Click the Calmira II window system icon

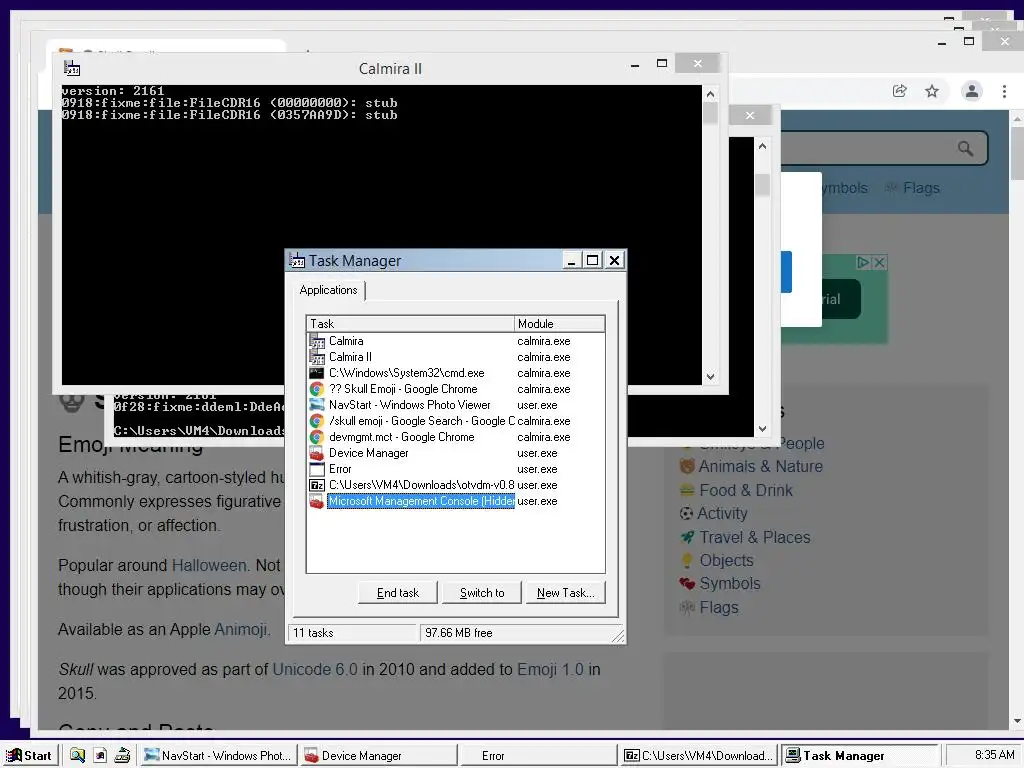[72, 68]
